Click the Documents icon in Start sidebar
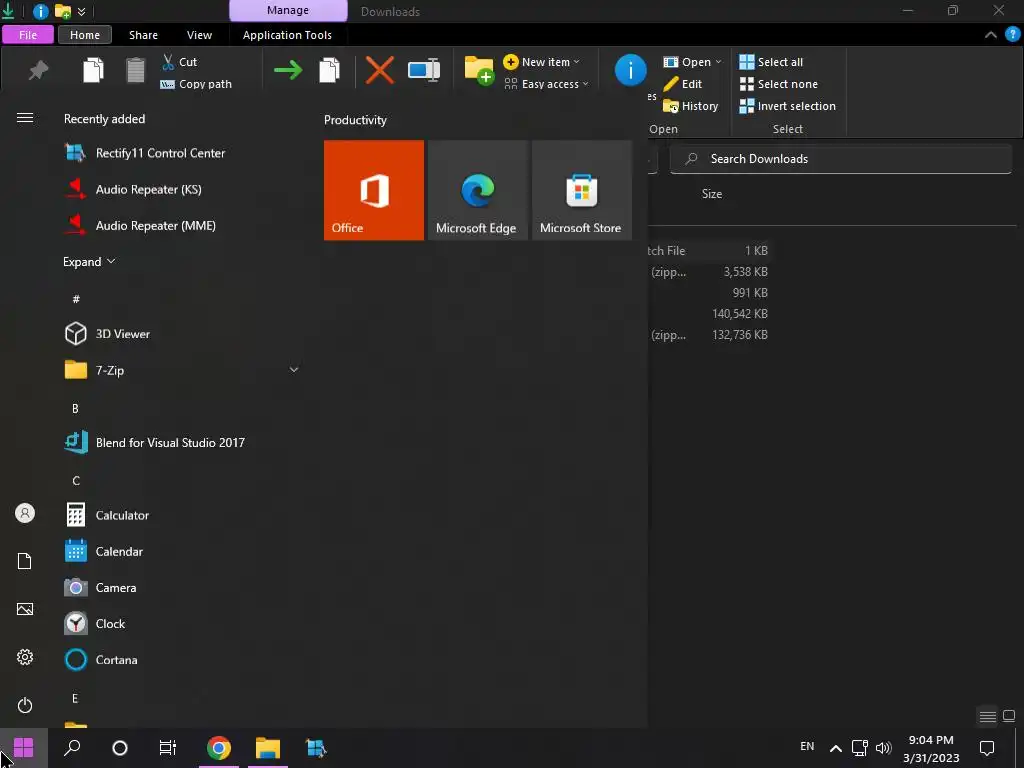The width and height of the screenshot is (1024, 768). point(25,561)
